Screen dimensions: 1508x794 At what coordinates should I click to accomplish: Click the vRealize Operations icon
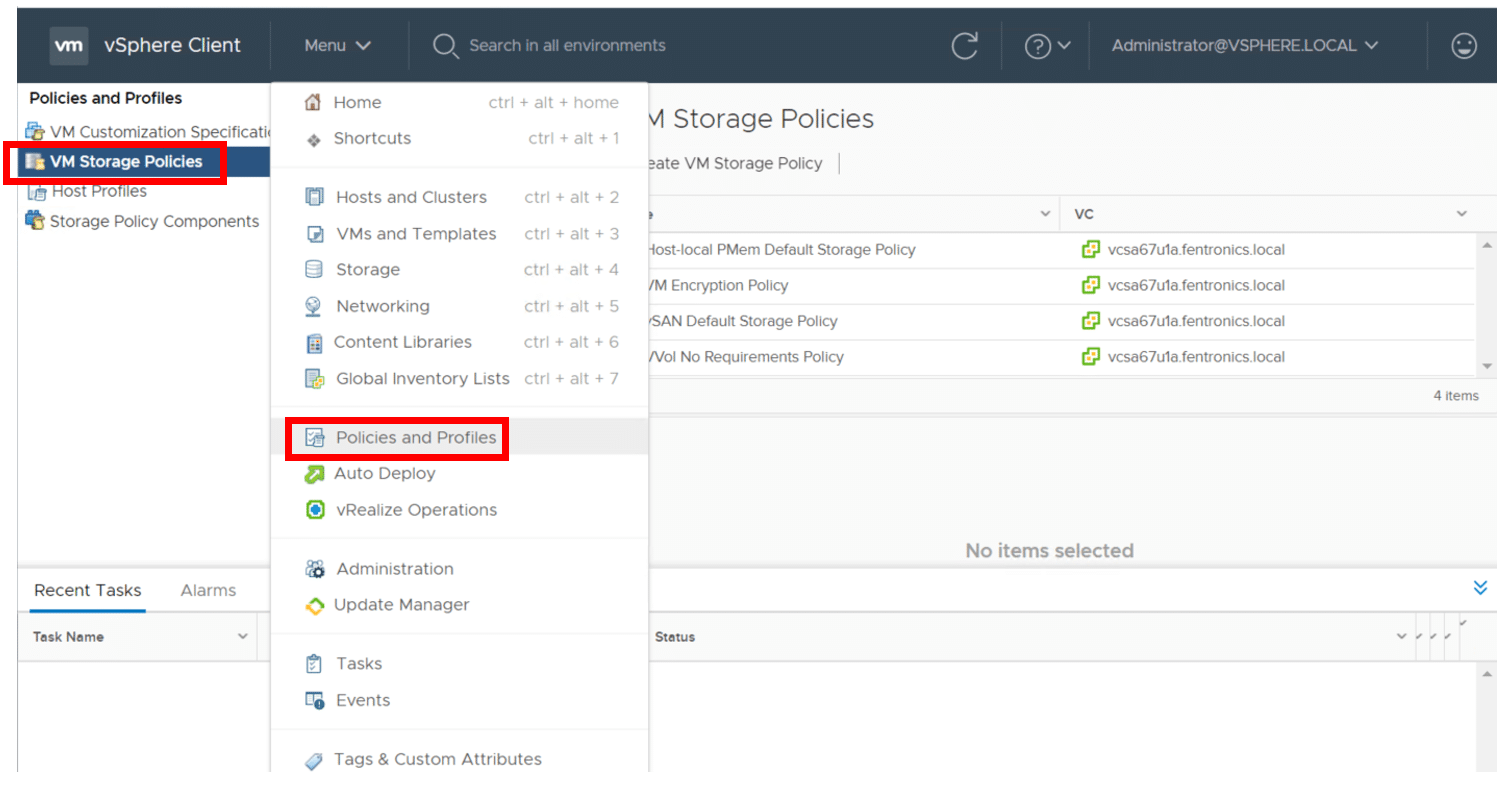click(314, 510)
